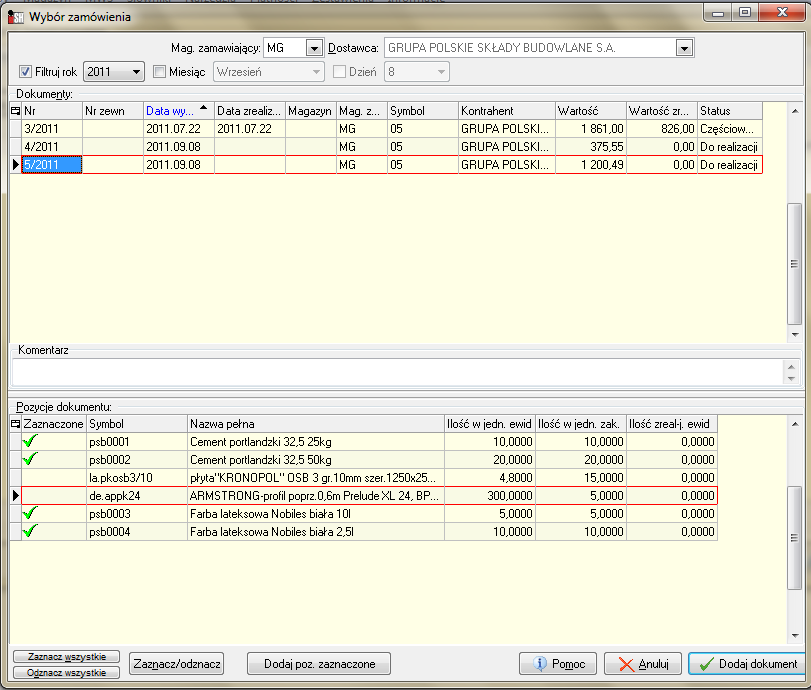Click inside the Komentarz text field
The height and width of the screenshot is (690, 811).
397,372
